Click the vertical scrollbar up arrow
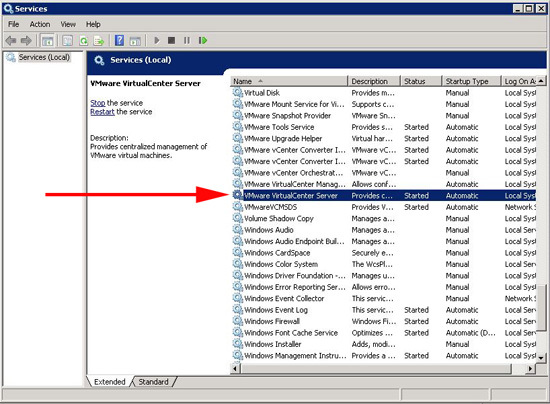The image size is (550, 404). coord(541,81)
